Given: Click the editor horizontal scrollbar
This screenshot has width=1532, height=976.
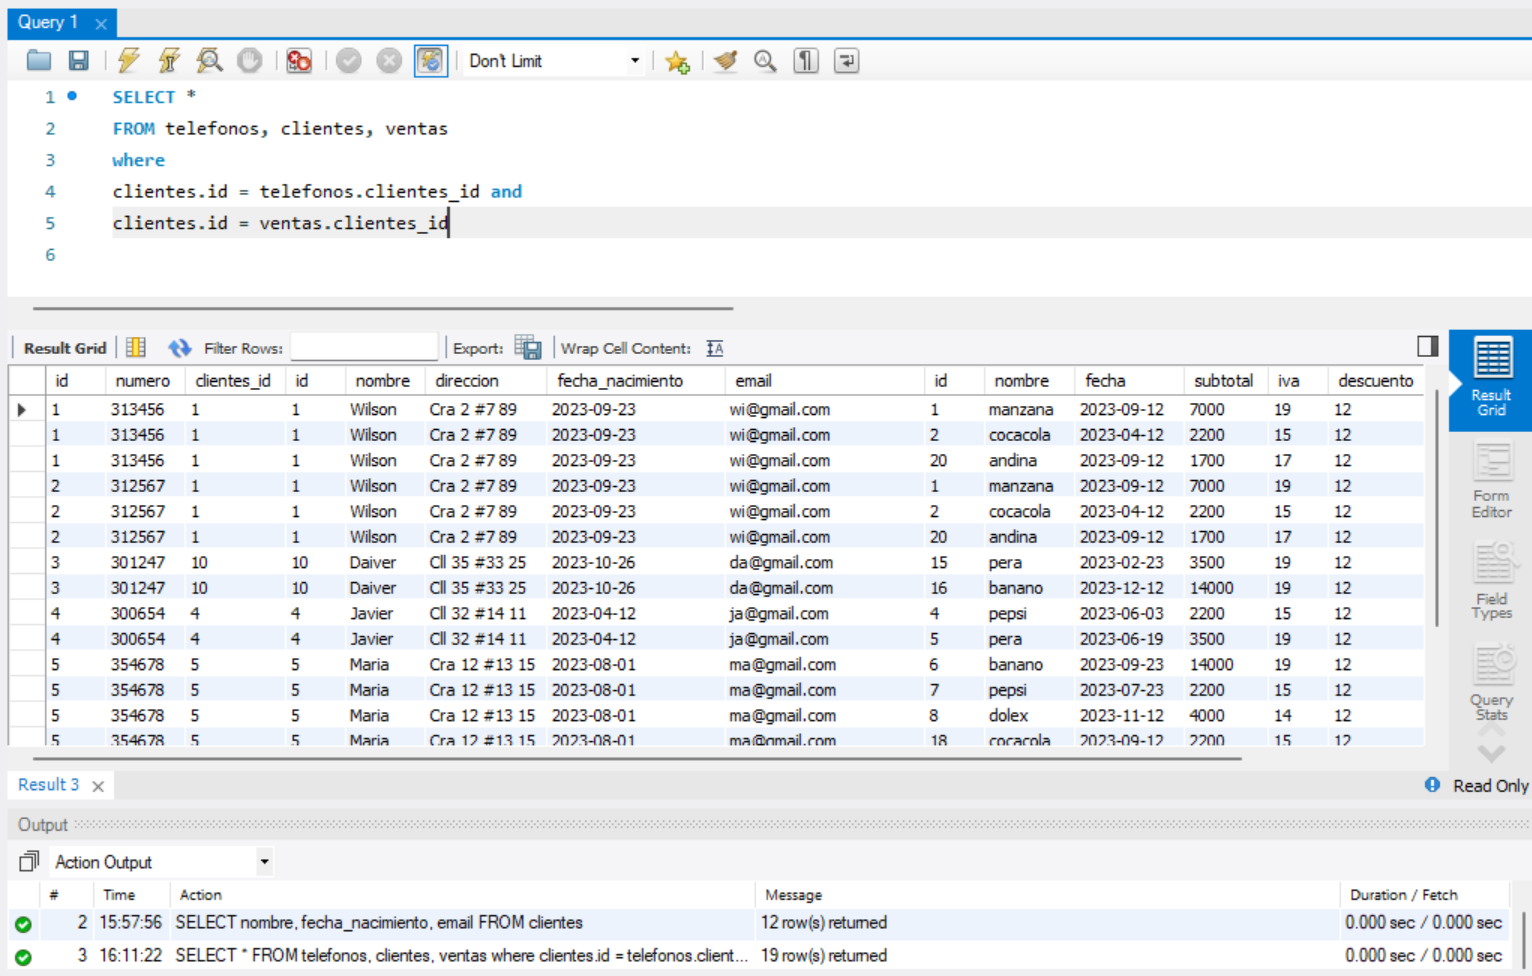Looking at the screenshot, I should click(383, 309).
